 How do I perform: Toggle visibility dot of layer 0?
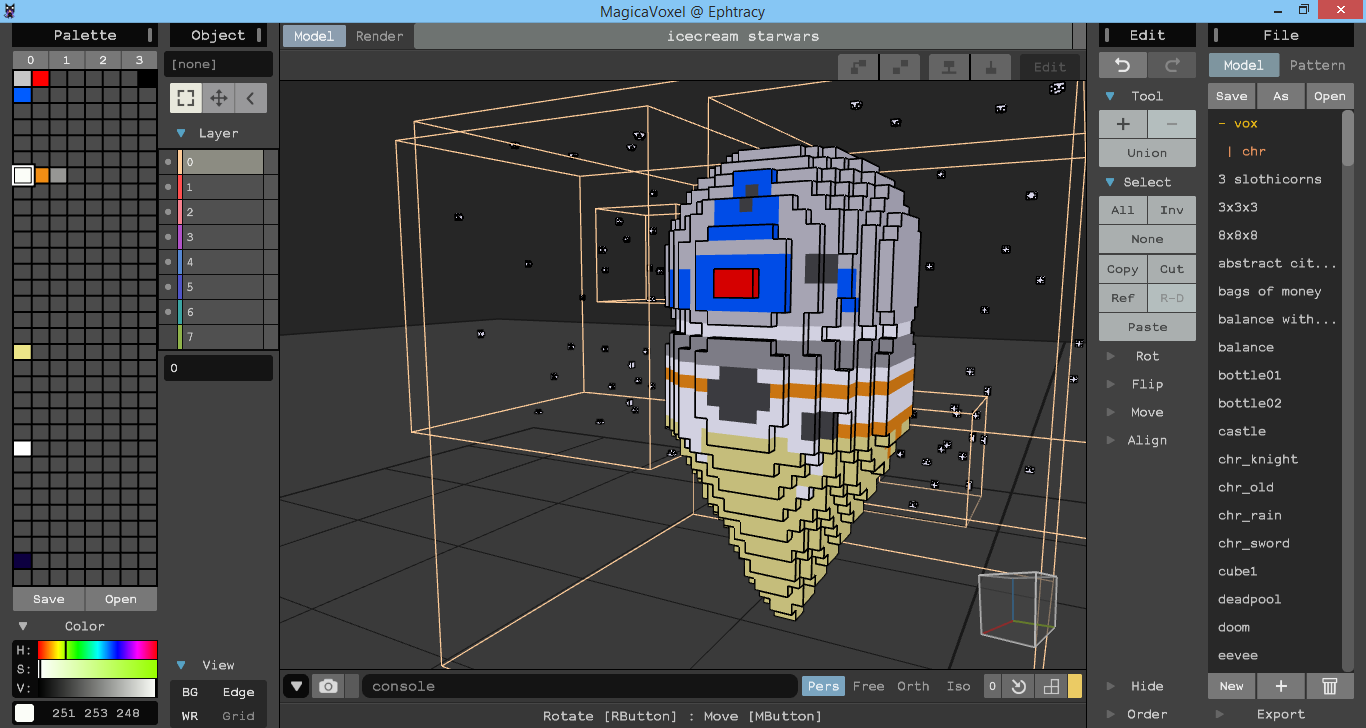(168, 162)
